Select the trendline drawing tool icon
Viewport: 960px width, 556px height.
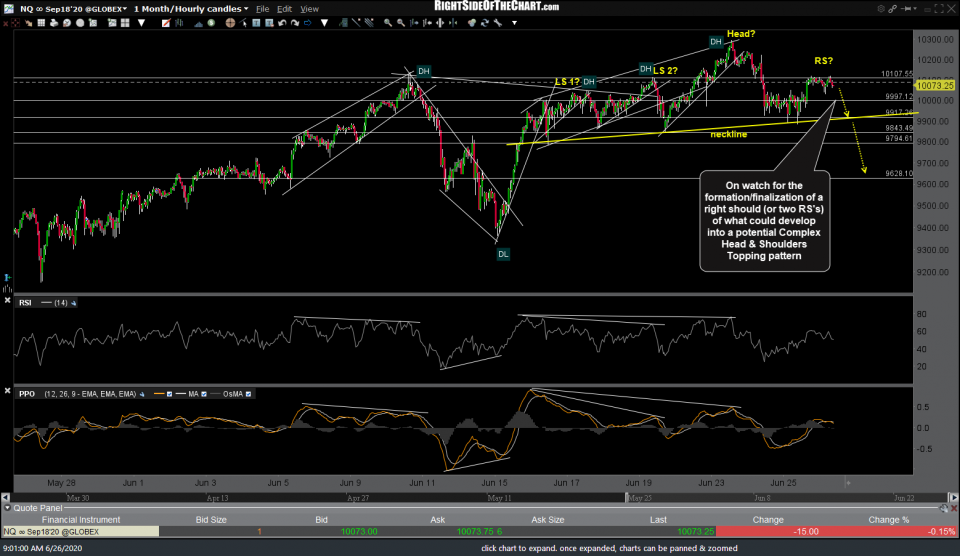point(356,23)
